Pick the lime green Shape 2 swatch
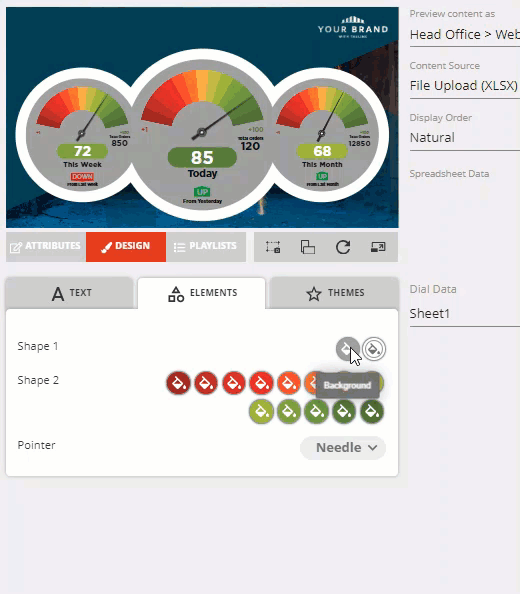 (x=261, y=411)
